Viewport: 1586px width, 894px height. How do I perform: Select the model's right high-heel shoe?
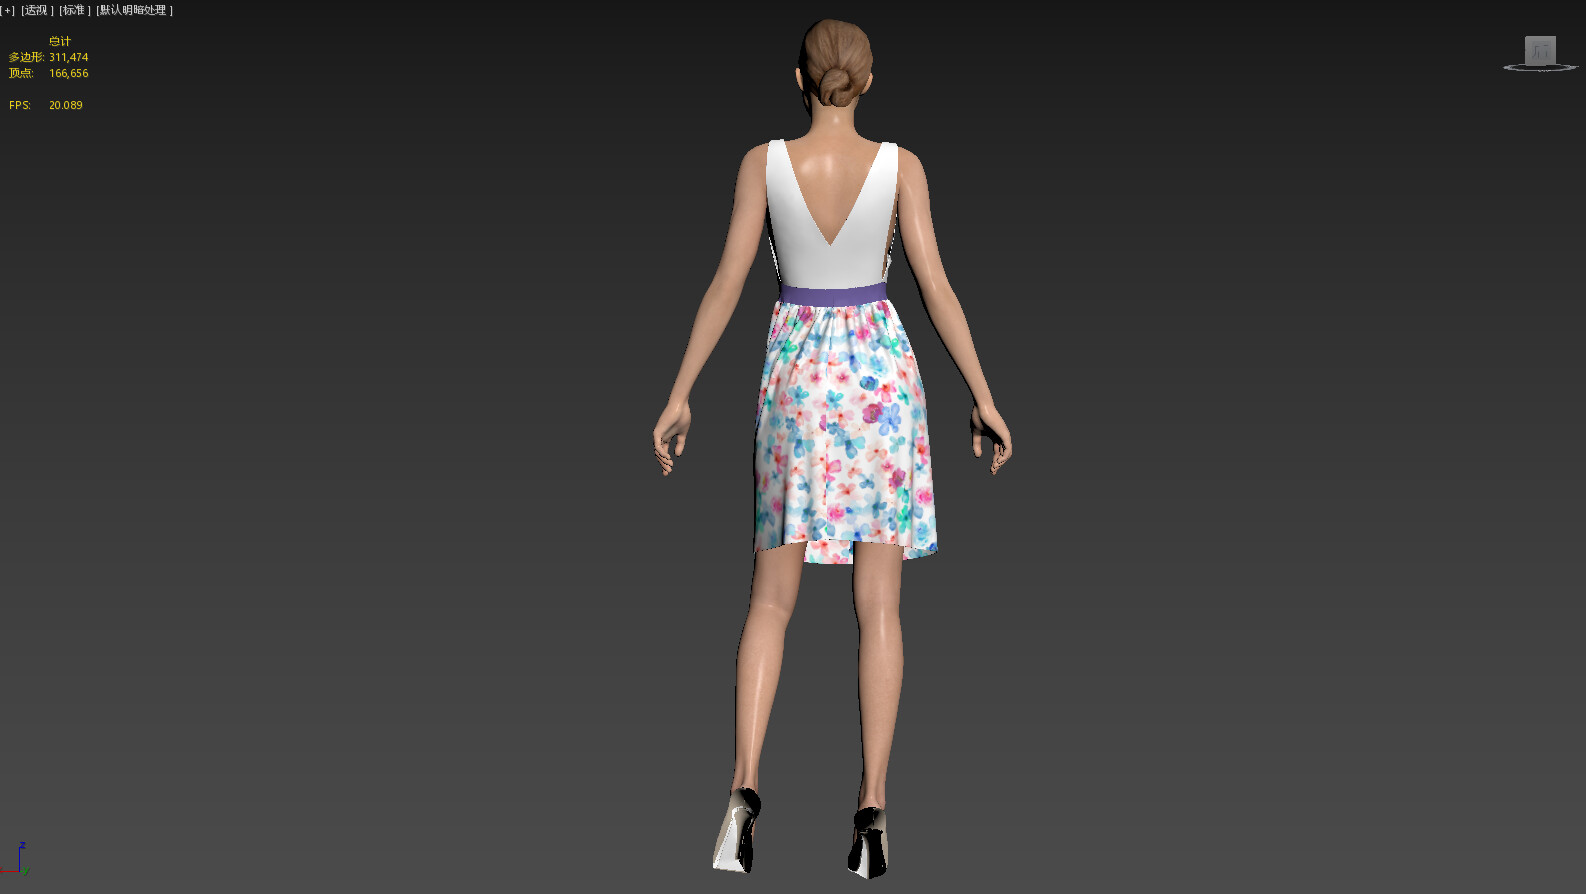868,842
